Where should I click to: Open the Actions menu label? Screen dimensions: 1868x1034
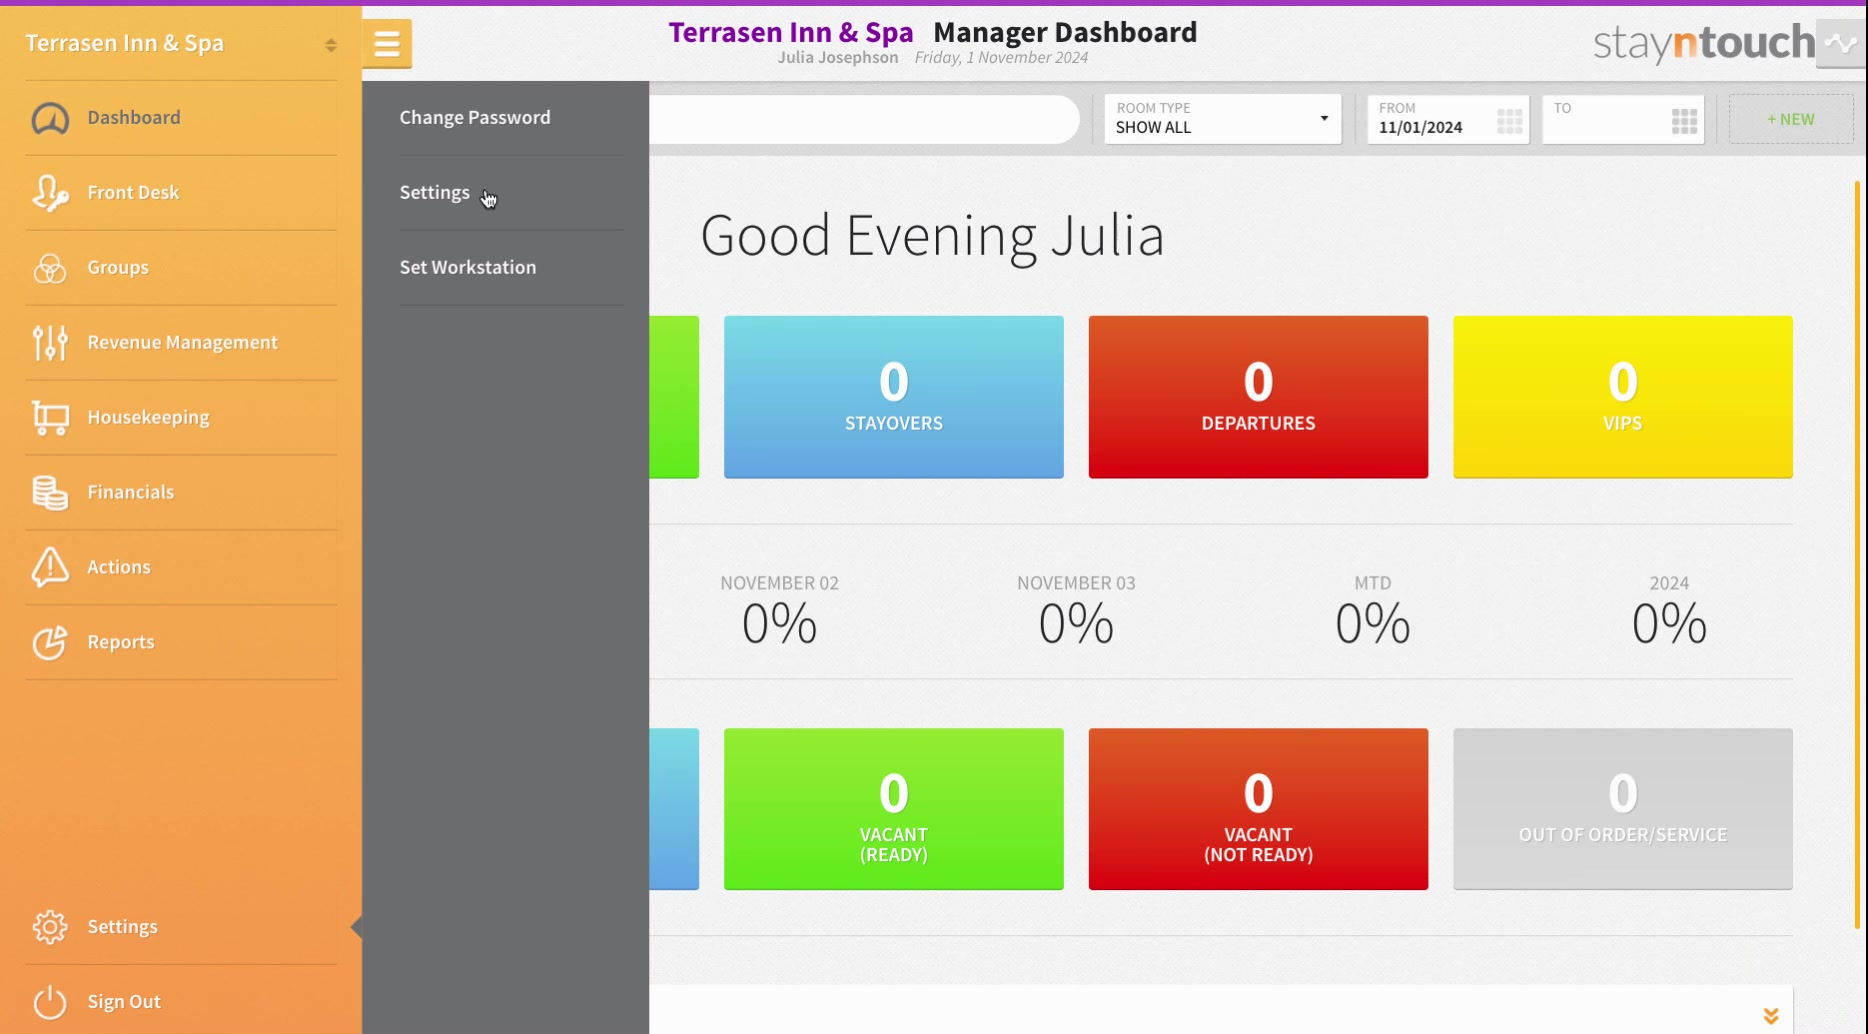(119, 567)
